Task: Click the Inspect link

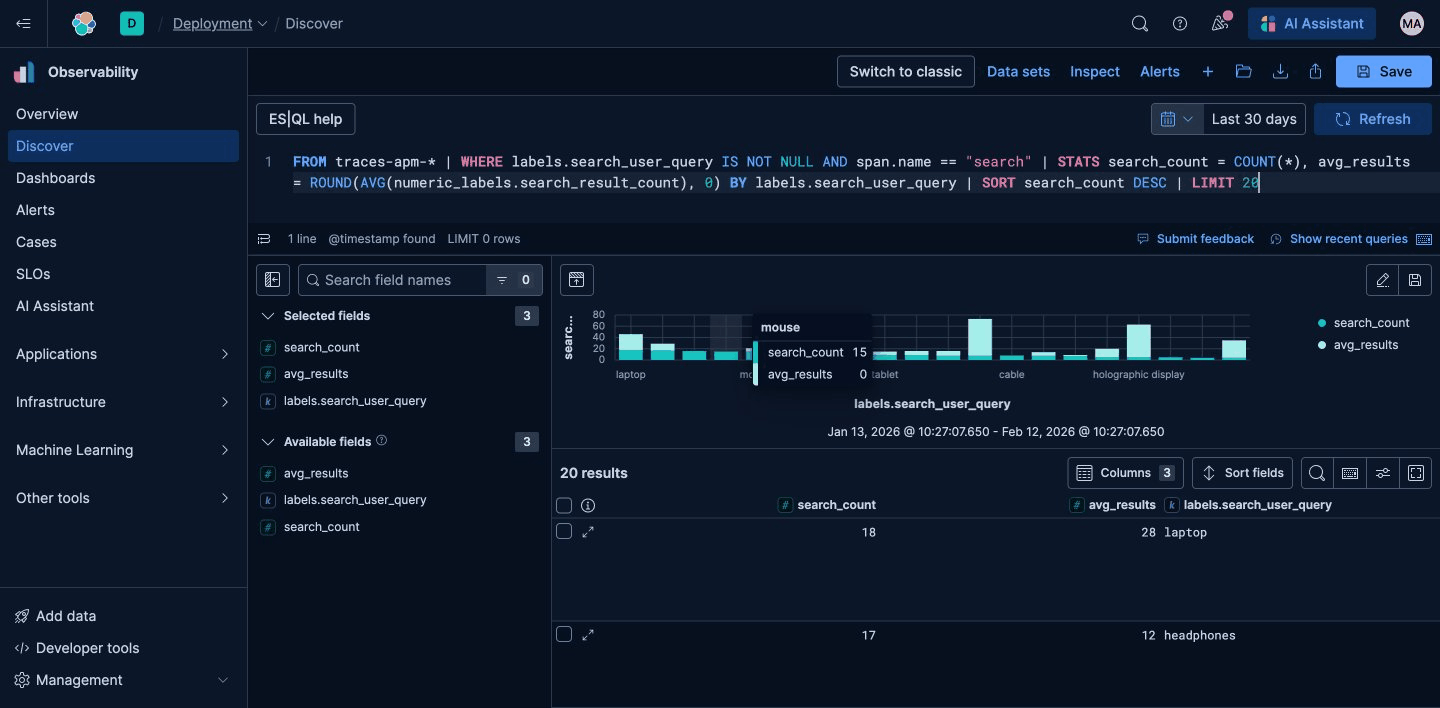Action: coord(1095,71)
